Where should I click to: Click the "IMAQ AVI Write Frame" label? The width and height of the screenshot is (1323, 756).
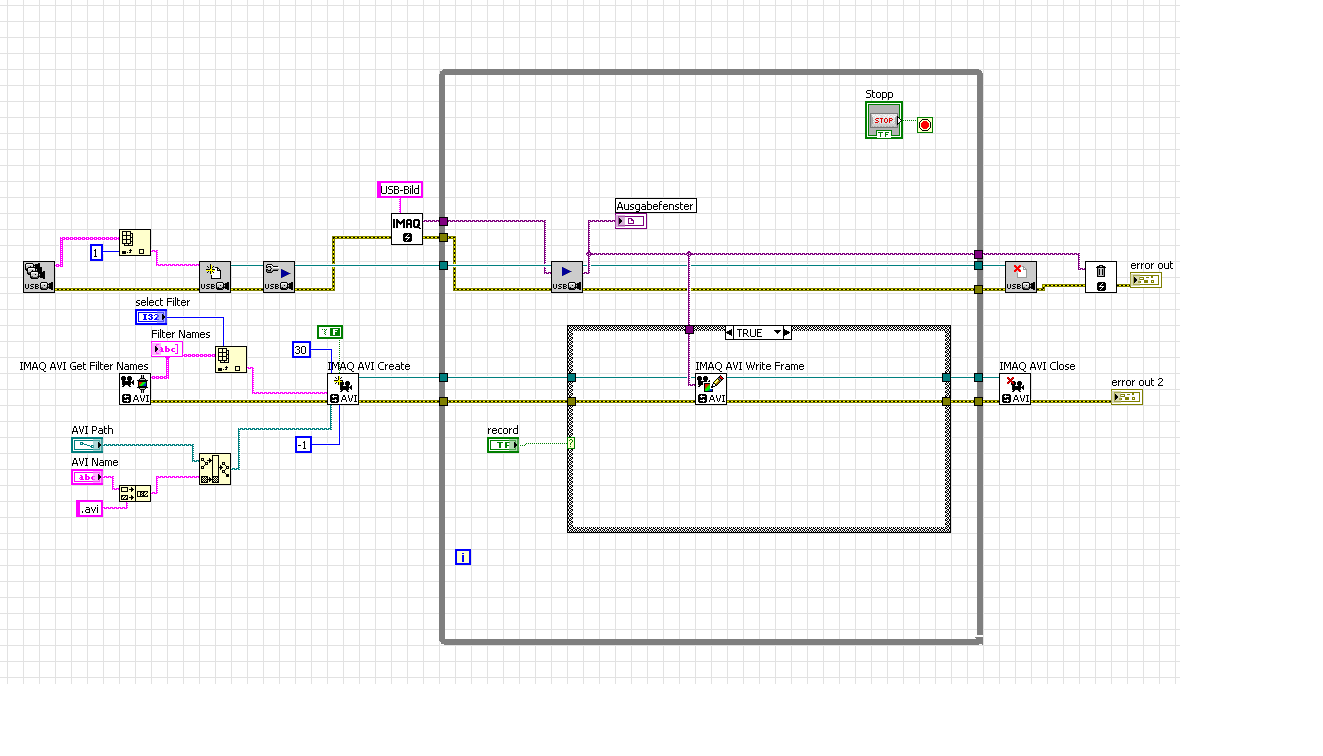[750, 366]
